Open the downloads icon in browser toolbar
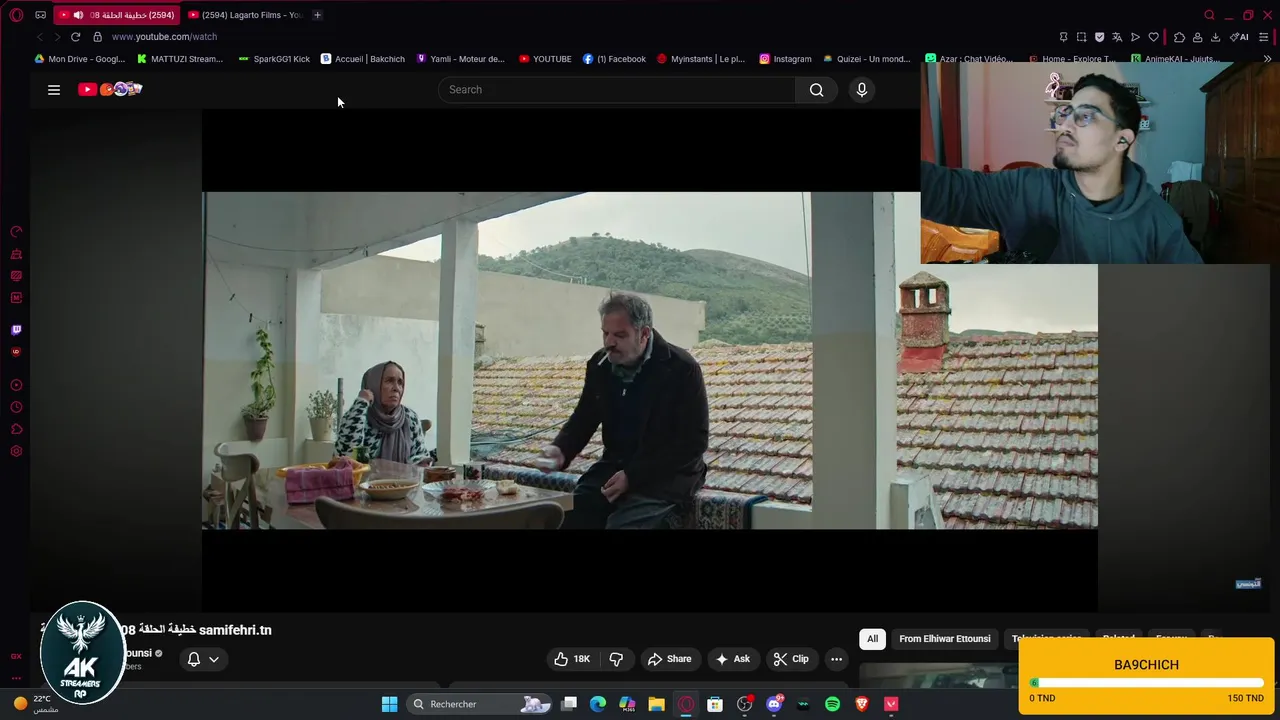Viewport: 1280px width, 720px height. (1215, 37)
